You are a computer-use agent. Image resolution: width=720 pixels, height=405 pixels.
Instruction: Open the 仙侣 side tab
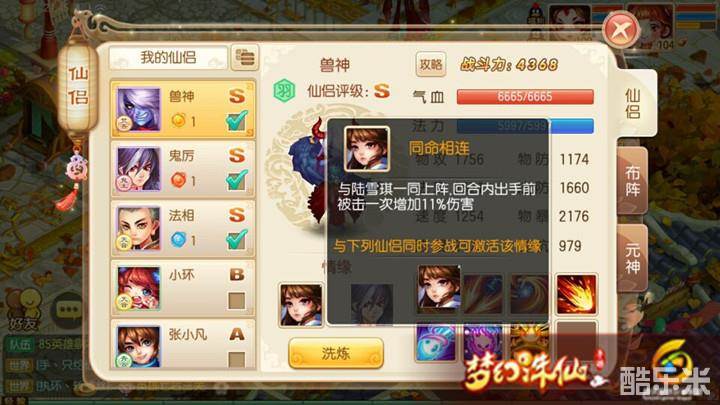click(x=633, y=104)
